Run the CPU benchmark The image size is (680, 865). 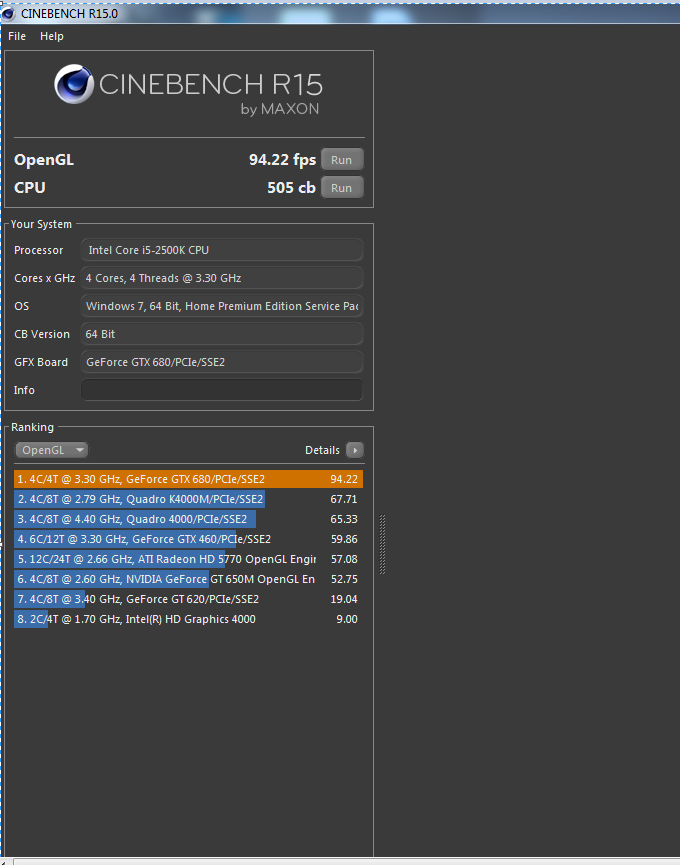click(342, 188)
